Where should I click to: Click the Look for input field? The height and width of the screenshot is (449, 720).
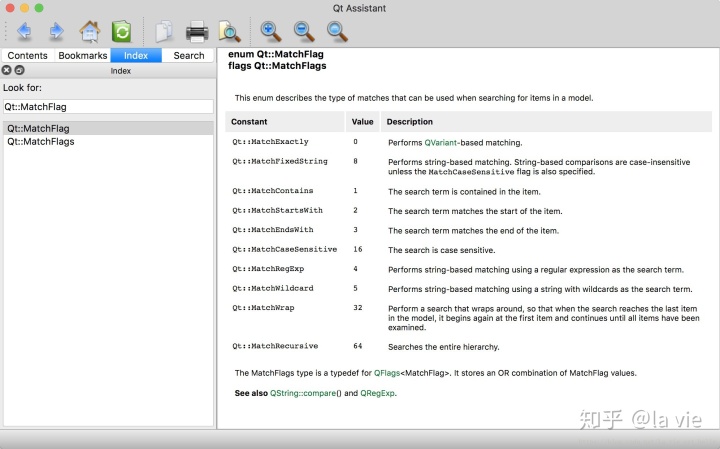point(108,107)
